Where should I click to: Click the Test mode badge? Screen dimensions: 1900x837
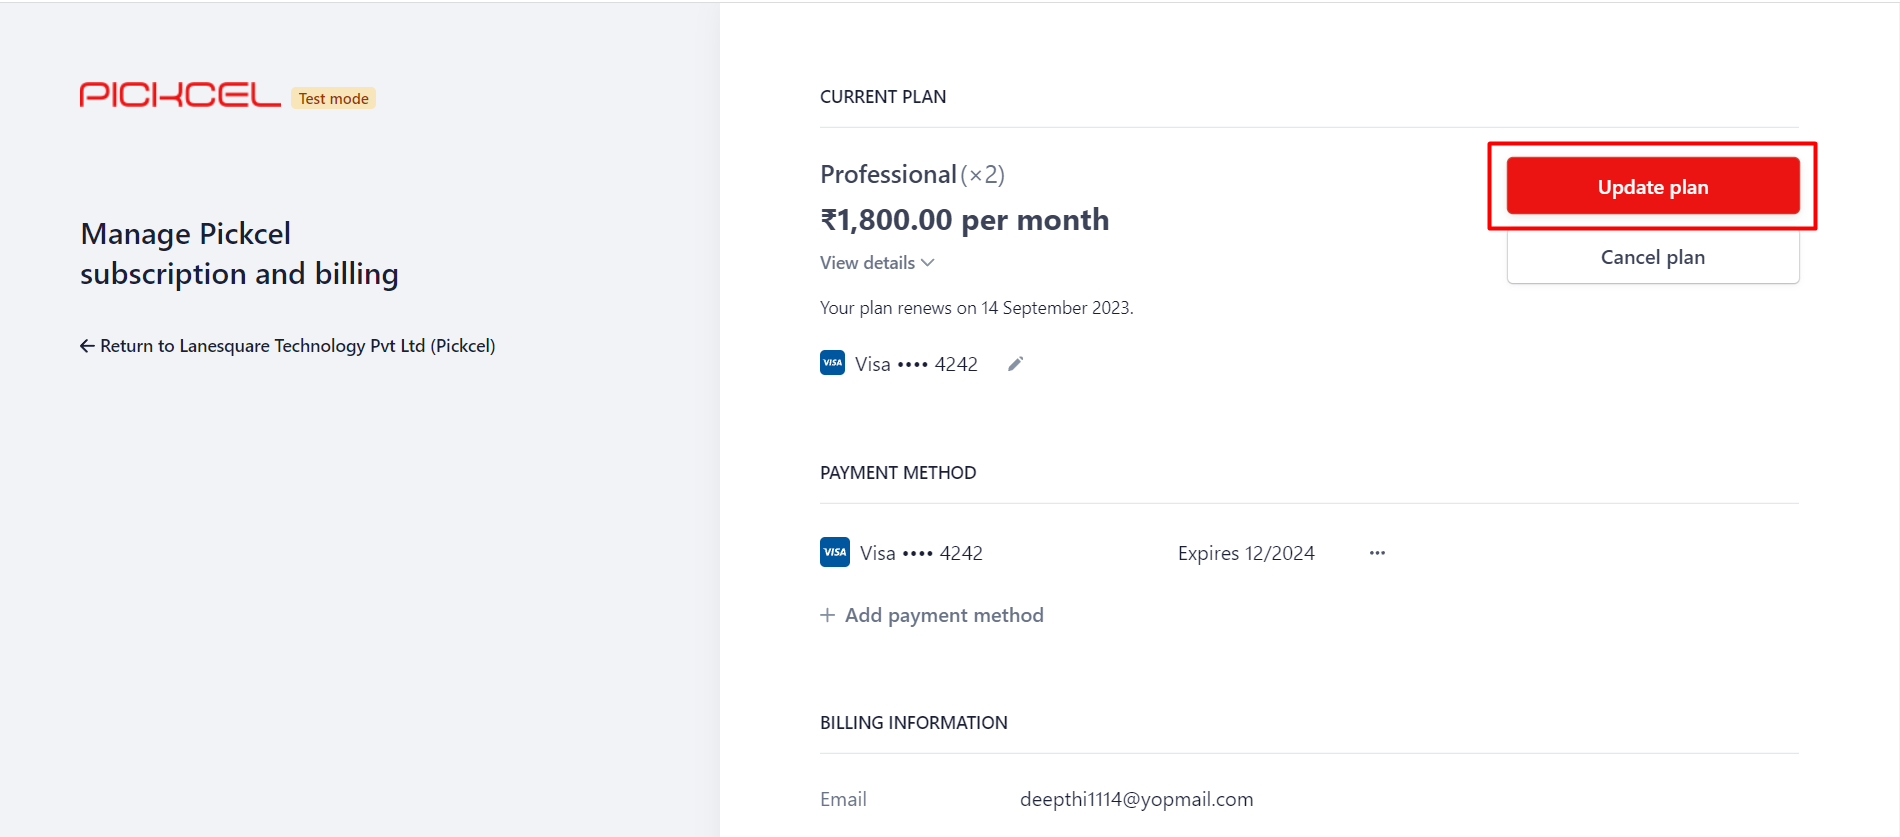tap(333, 98)
